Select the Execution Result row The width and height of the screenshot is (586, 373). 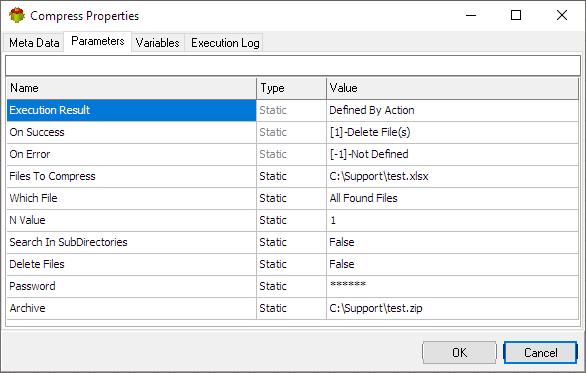click(293, 110)
